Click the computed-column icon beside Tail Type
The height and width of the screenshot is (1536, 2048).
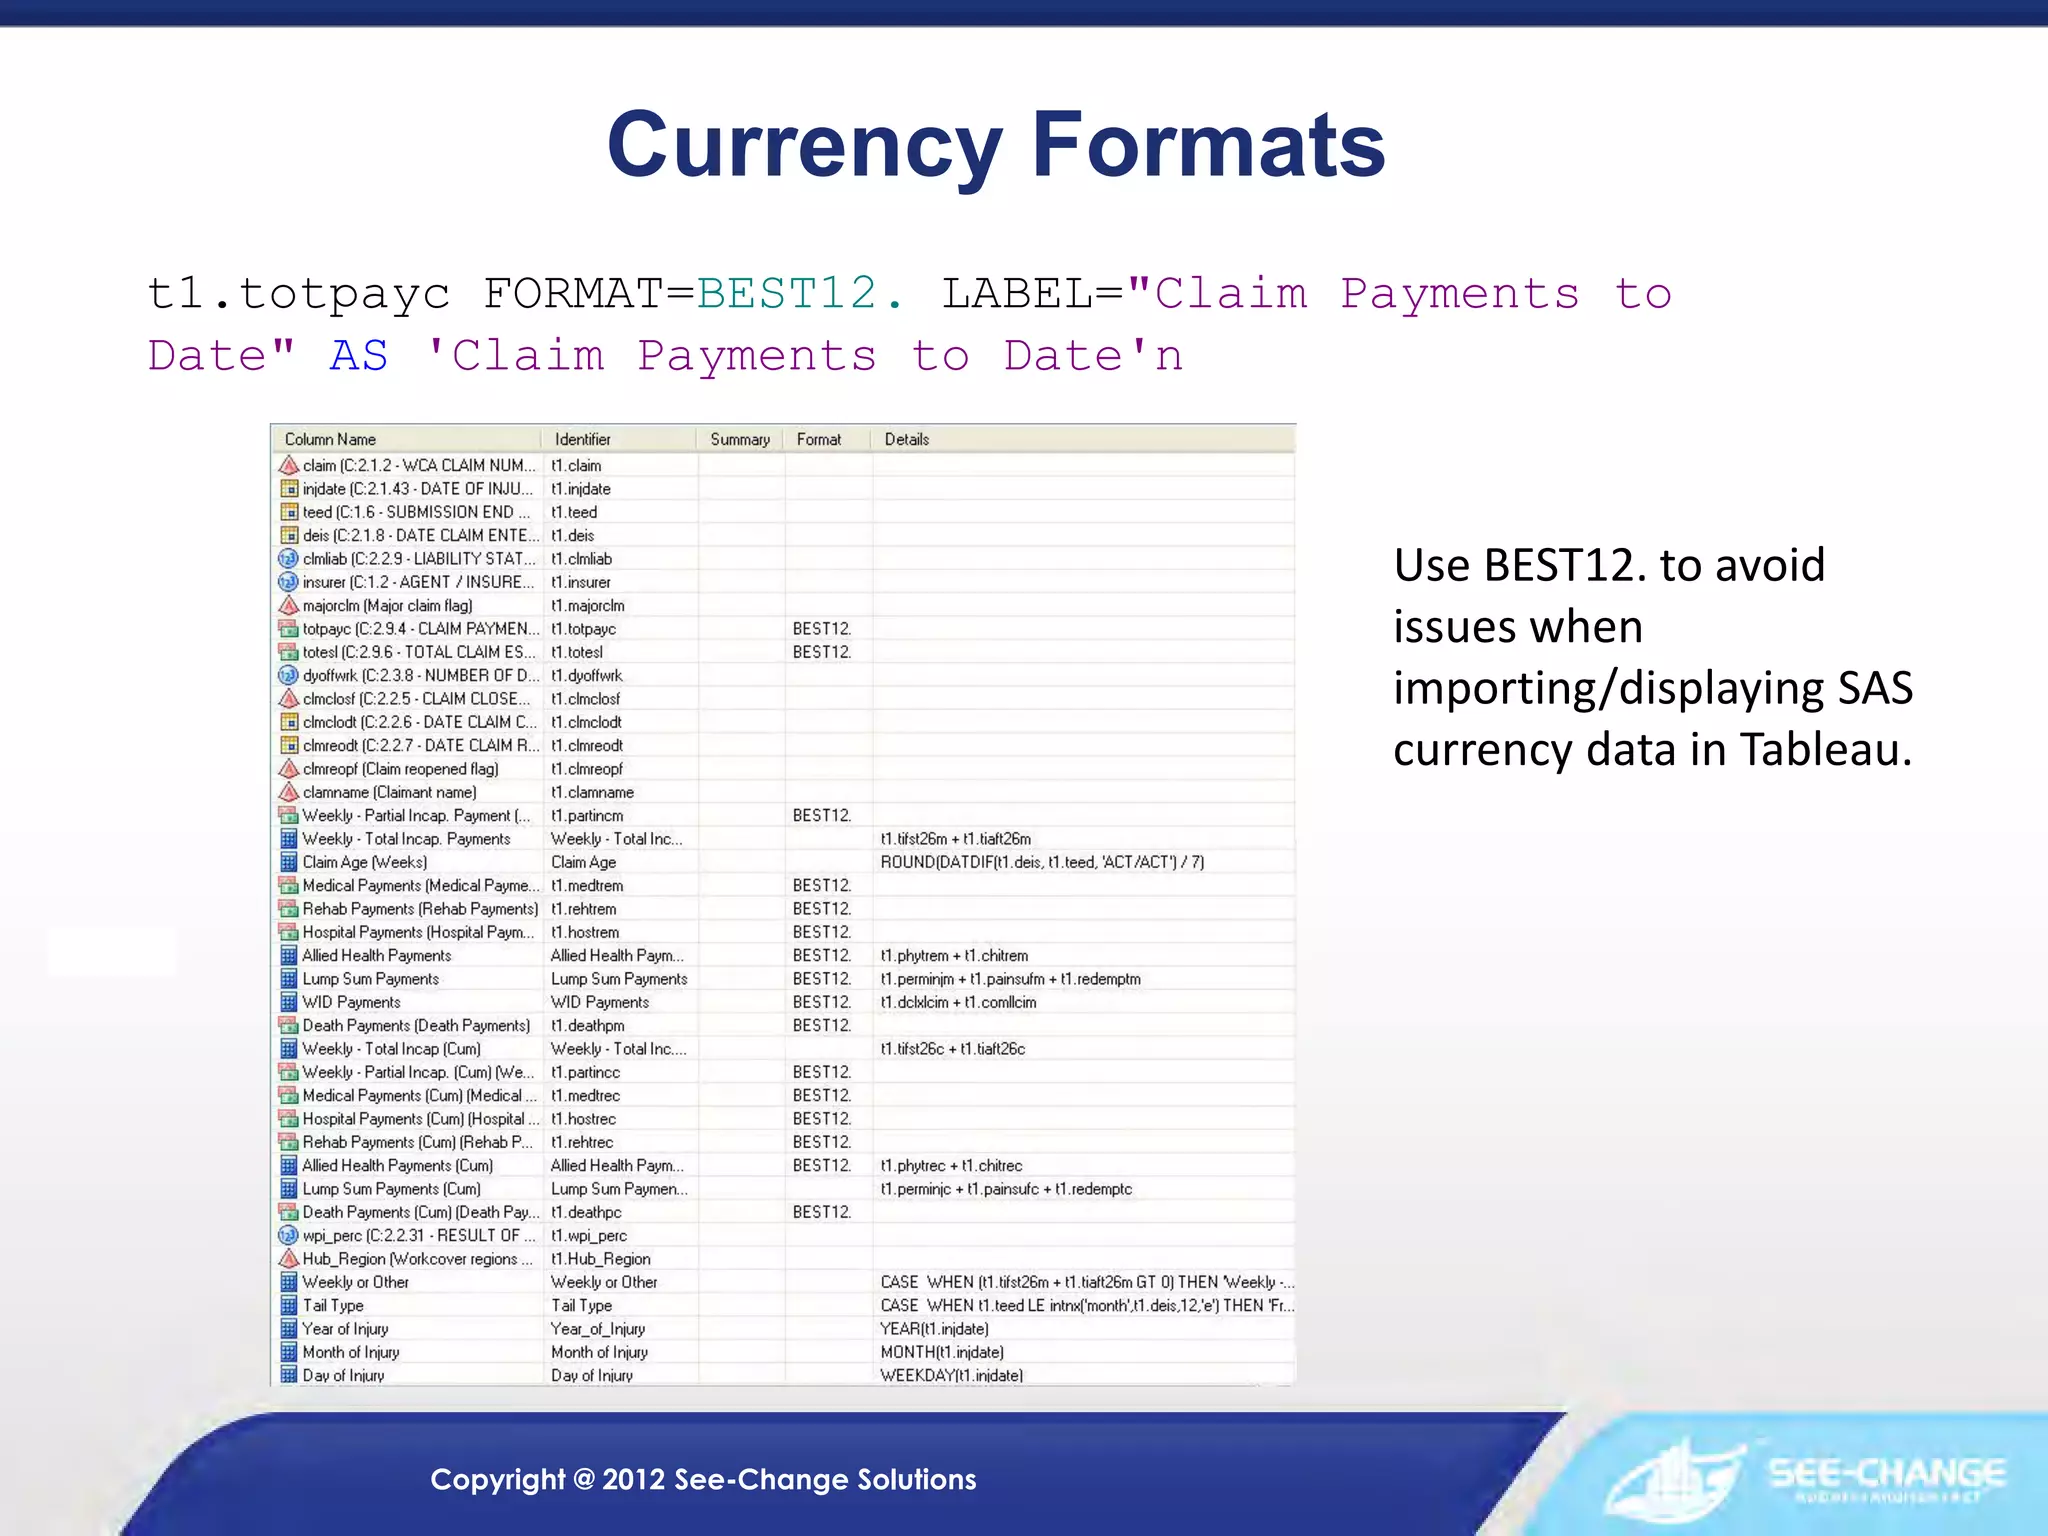[x=288, y=1305]
